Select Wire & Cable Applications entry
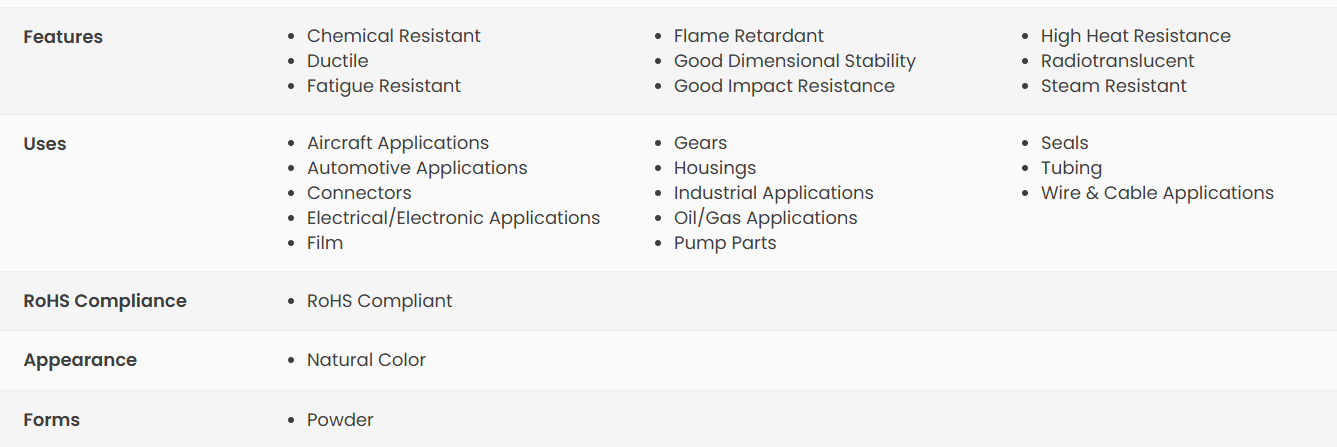The height and width of the screenshot is (447, 1337). pos(1157,193)
